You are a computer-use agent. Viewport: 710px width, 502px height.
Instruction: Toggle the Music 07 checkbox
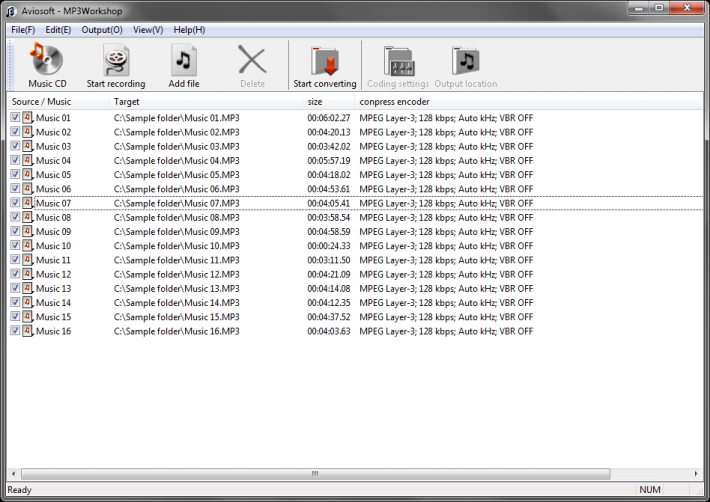[15, 203]
